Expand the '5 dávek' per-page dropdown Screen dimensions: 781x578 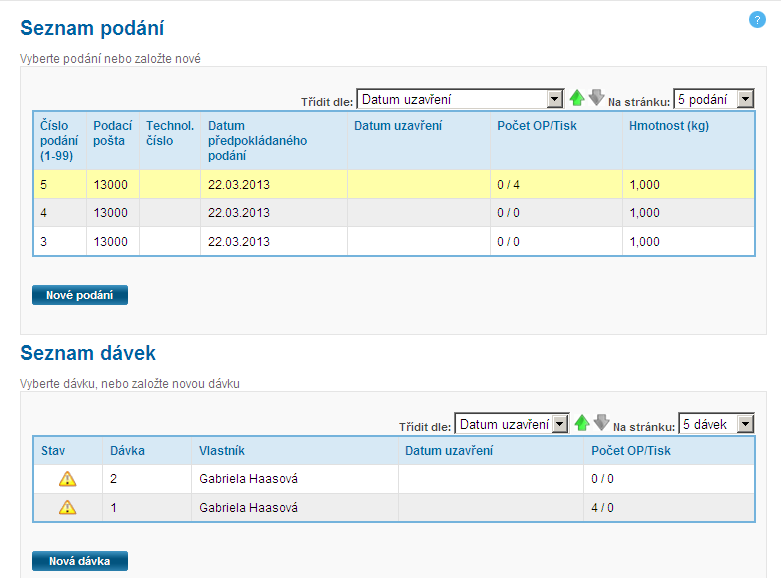coord(716,424)
